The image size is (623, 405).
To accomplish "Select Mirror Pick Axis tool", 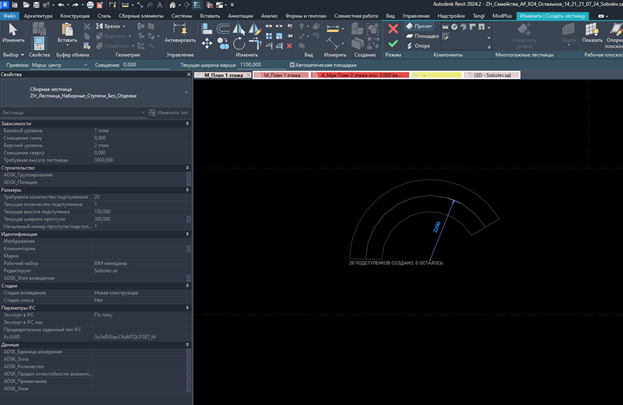I will pos(238,28).
